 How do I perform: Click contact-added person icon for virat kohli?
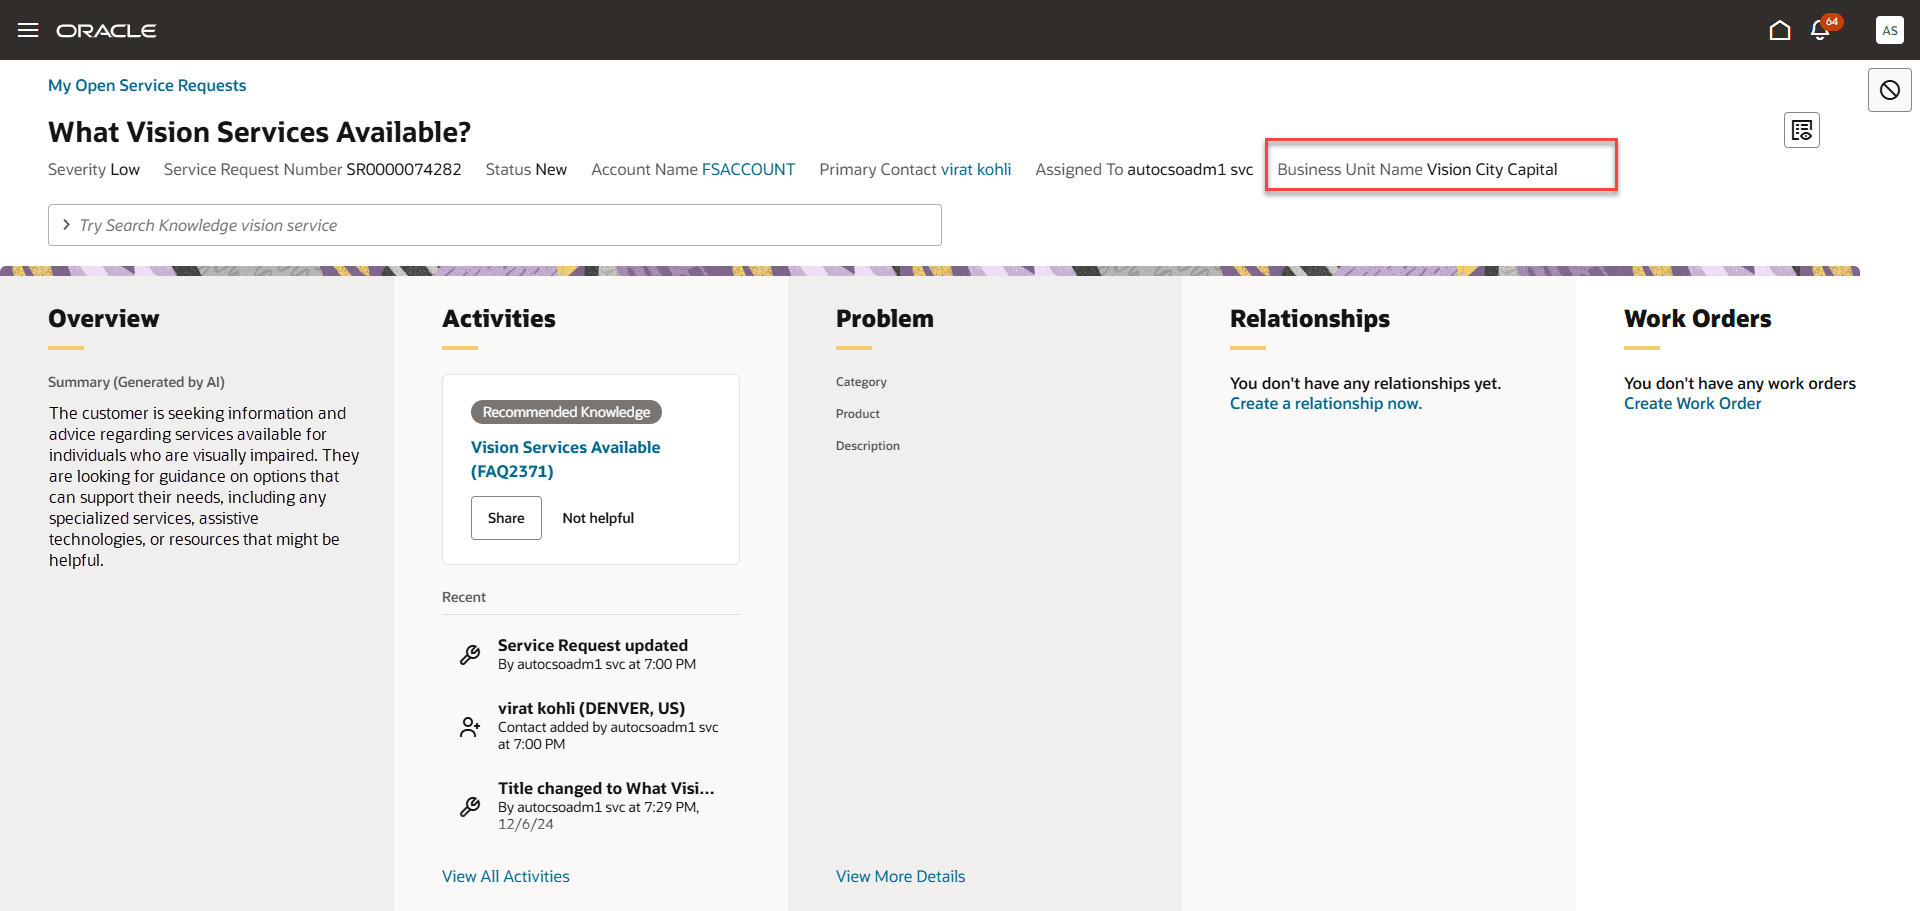click(x=470, y=727)
